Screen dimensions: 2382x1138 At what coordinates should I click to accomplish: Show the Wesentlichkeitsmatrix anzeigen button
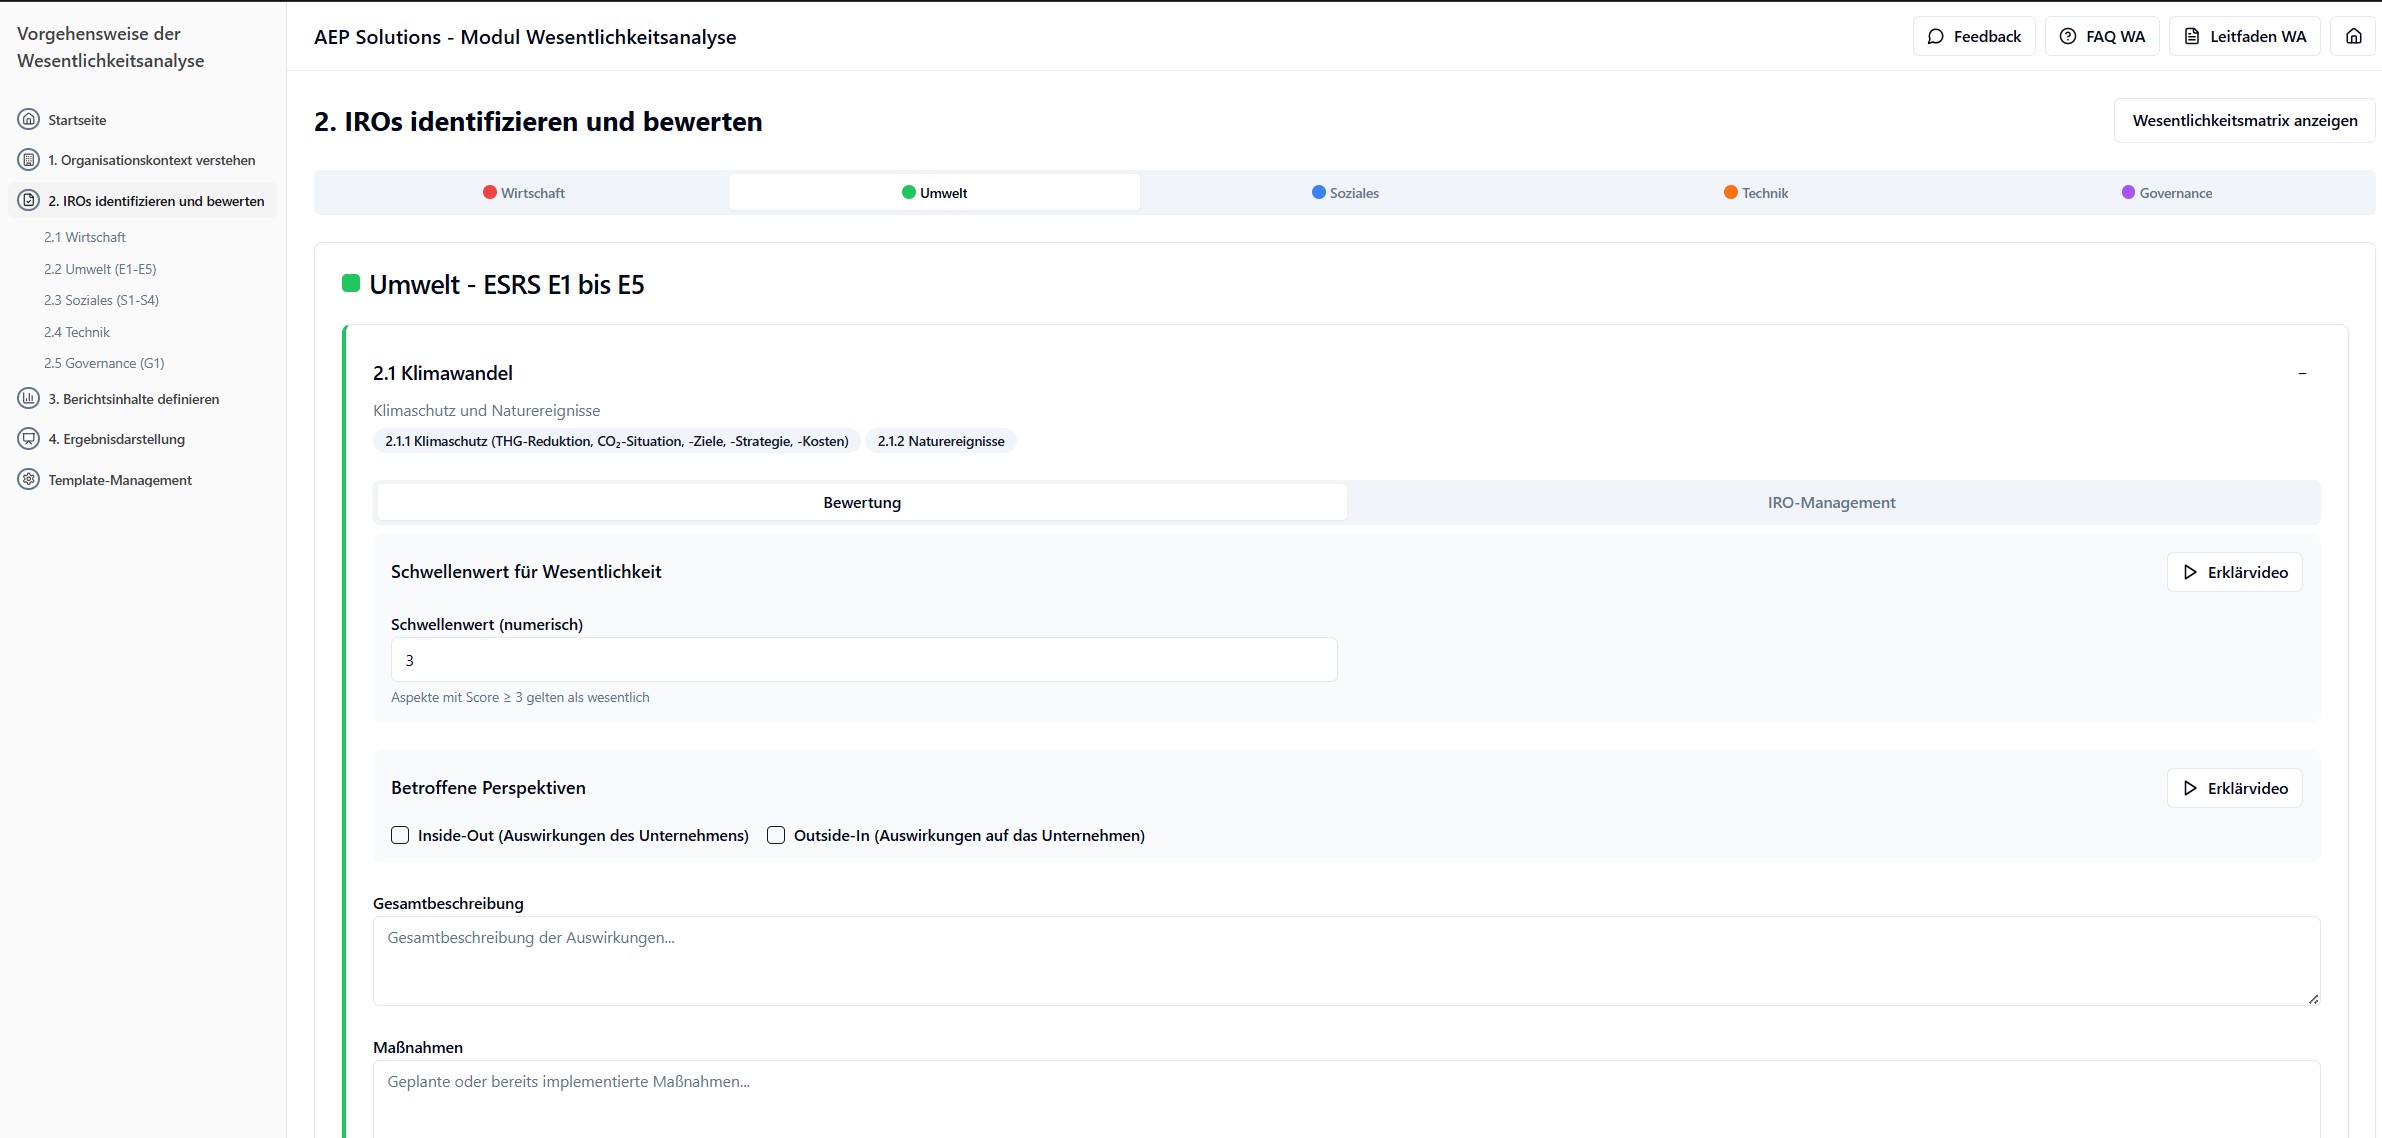pos(2244,120)
